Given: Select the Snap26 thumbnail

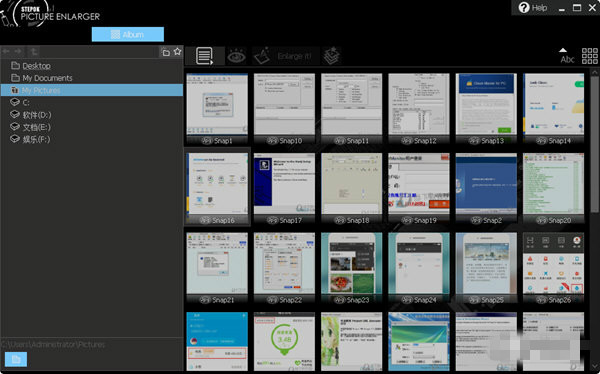Looking at the screenshot, I should 554,263.
